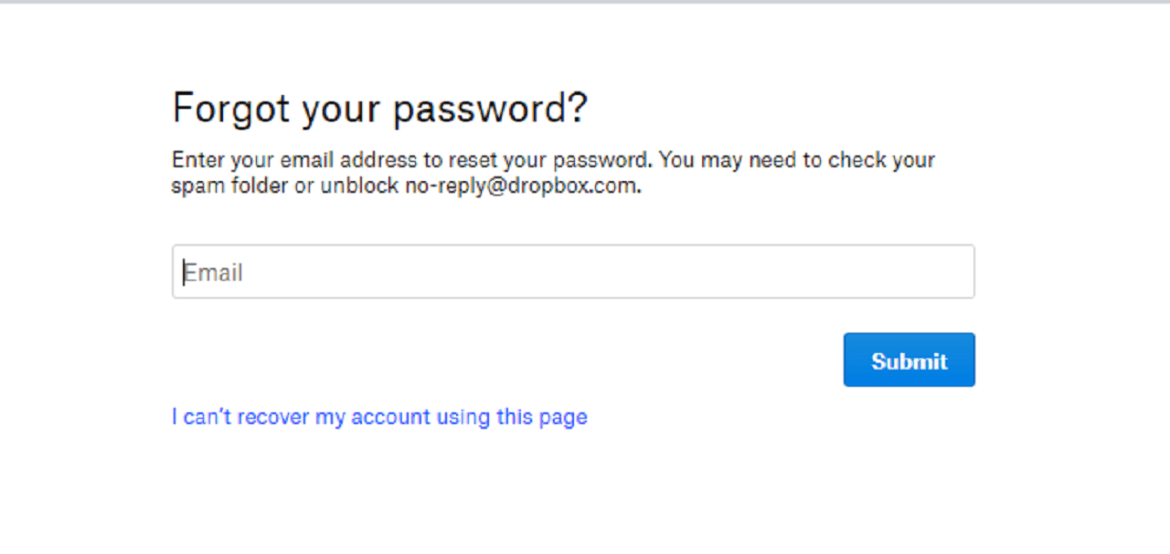Click the "spam folder" text in instructions
This screenshot has width=1170, height=554.
pyautogui.click(x=229, y=187)
